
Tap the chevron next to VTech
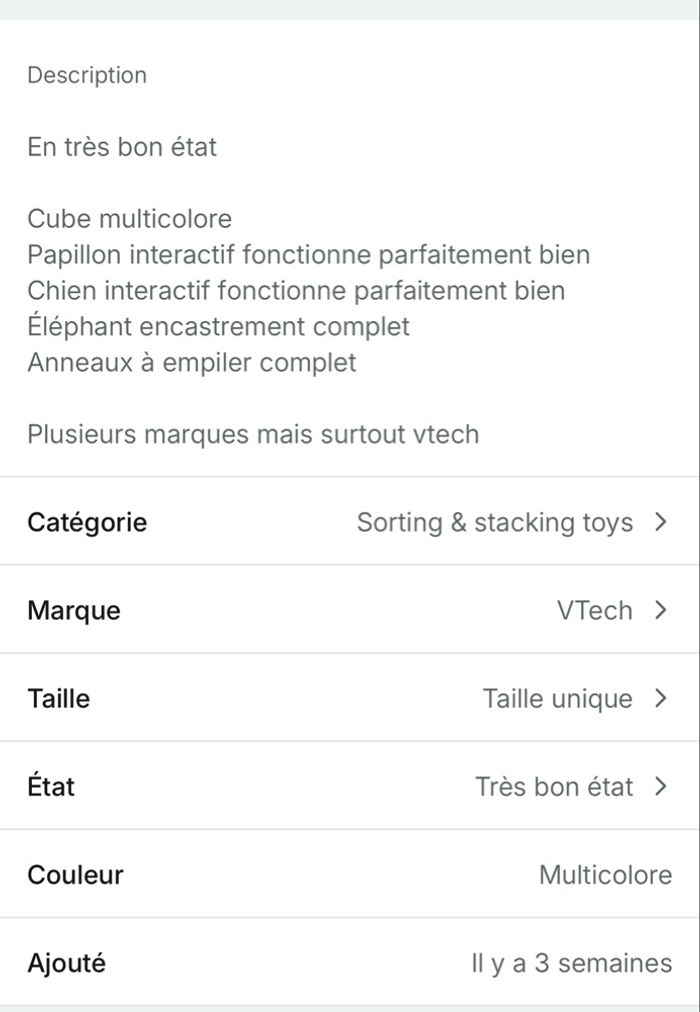click(659, 610)
